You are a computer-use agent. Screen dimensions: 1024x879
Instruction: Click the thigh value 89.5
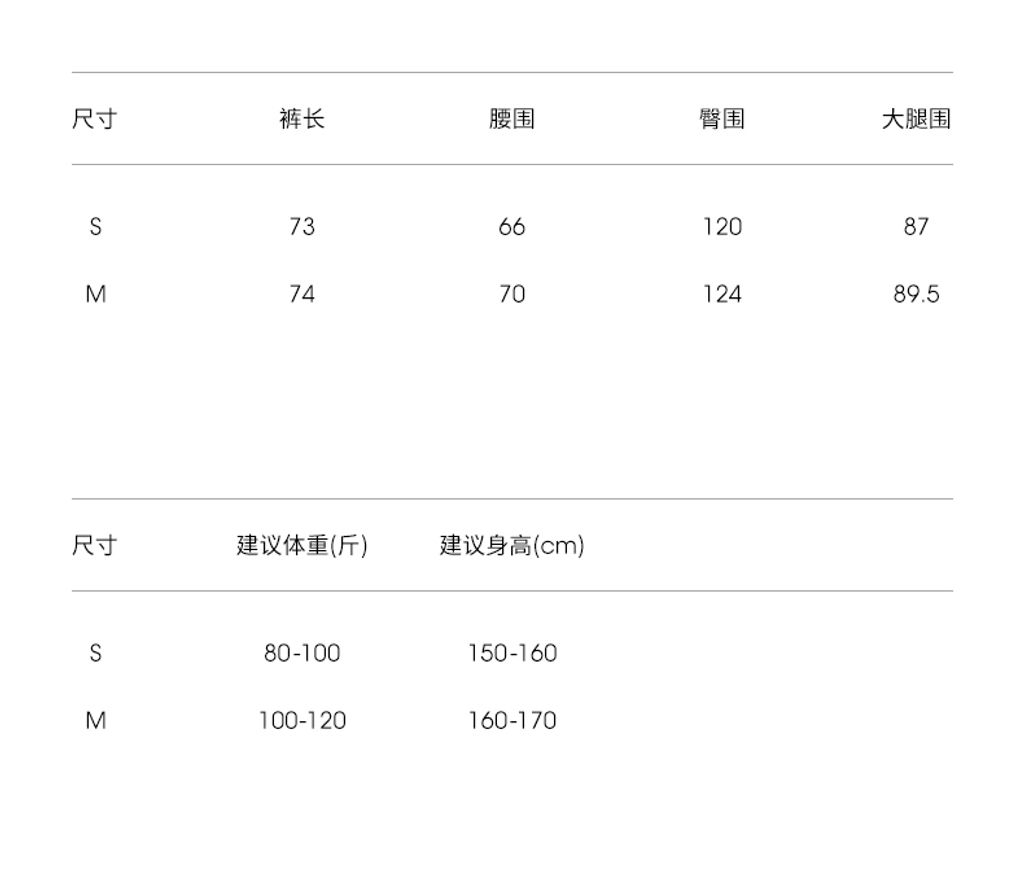click(x=916, y=294)
